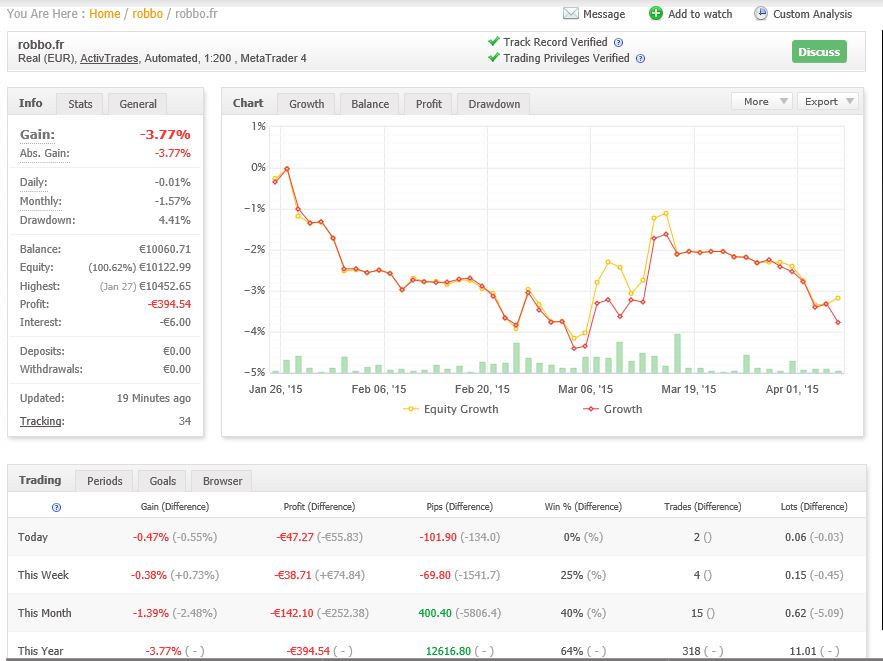
Task: Expand the More dropdown on chart
Action: tap(762, 101)
